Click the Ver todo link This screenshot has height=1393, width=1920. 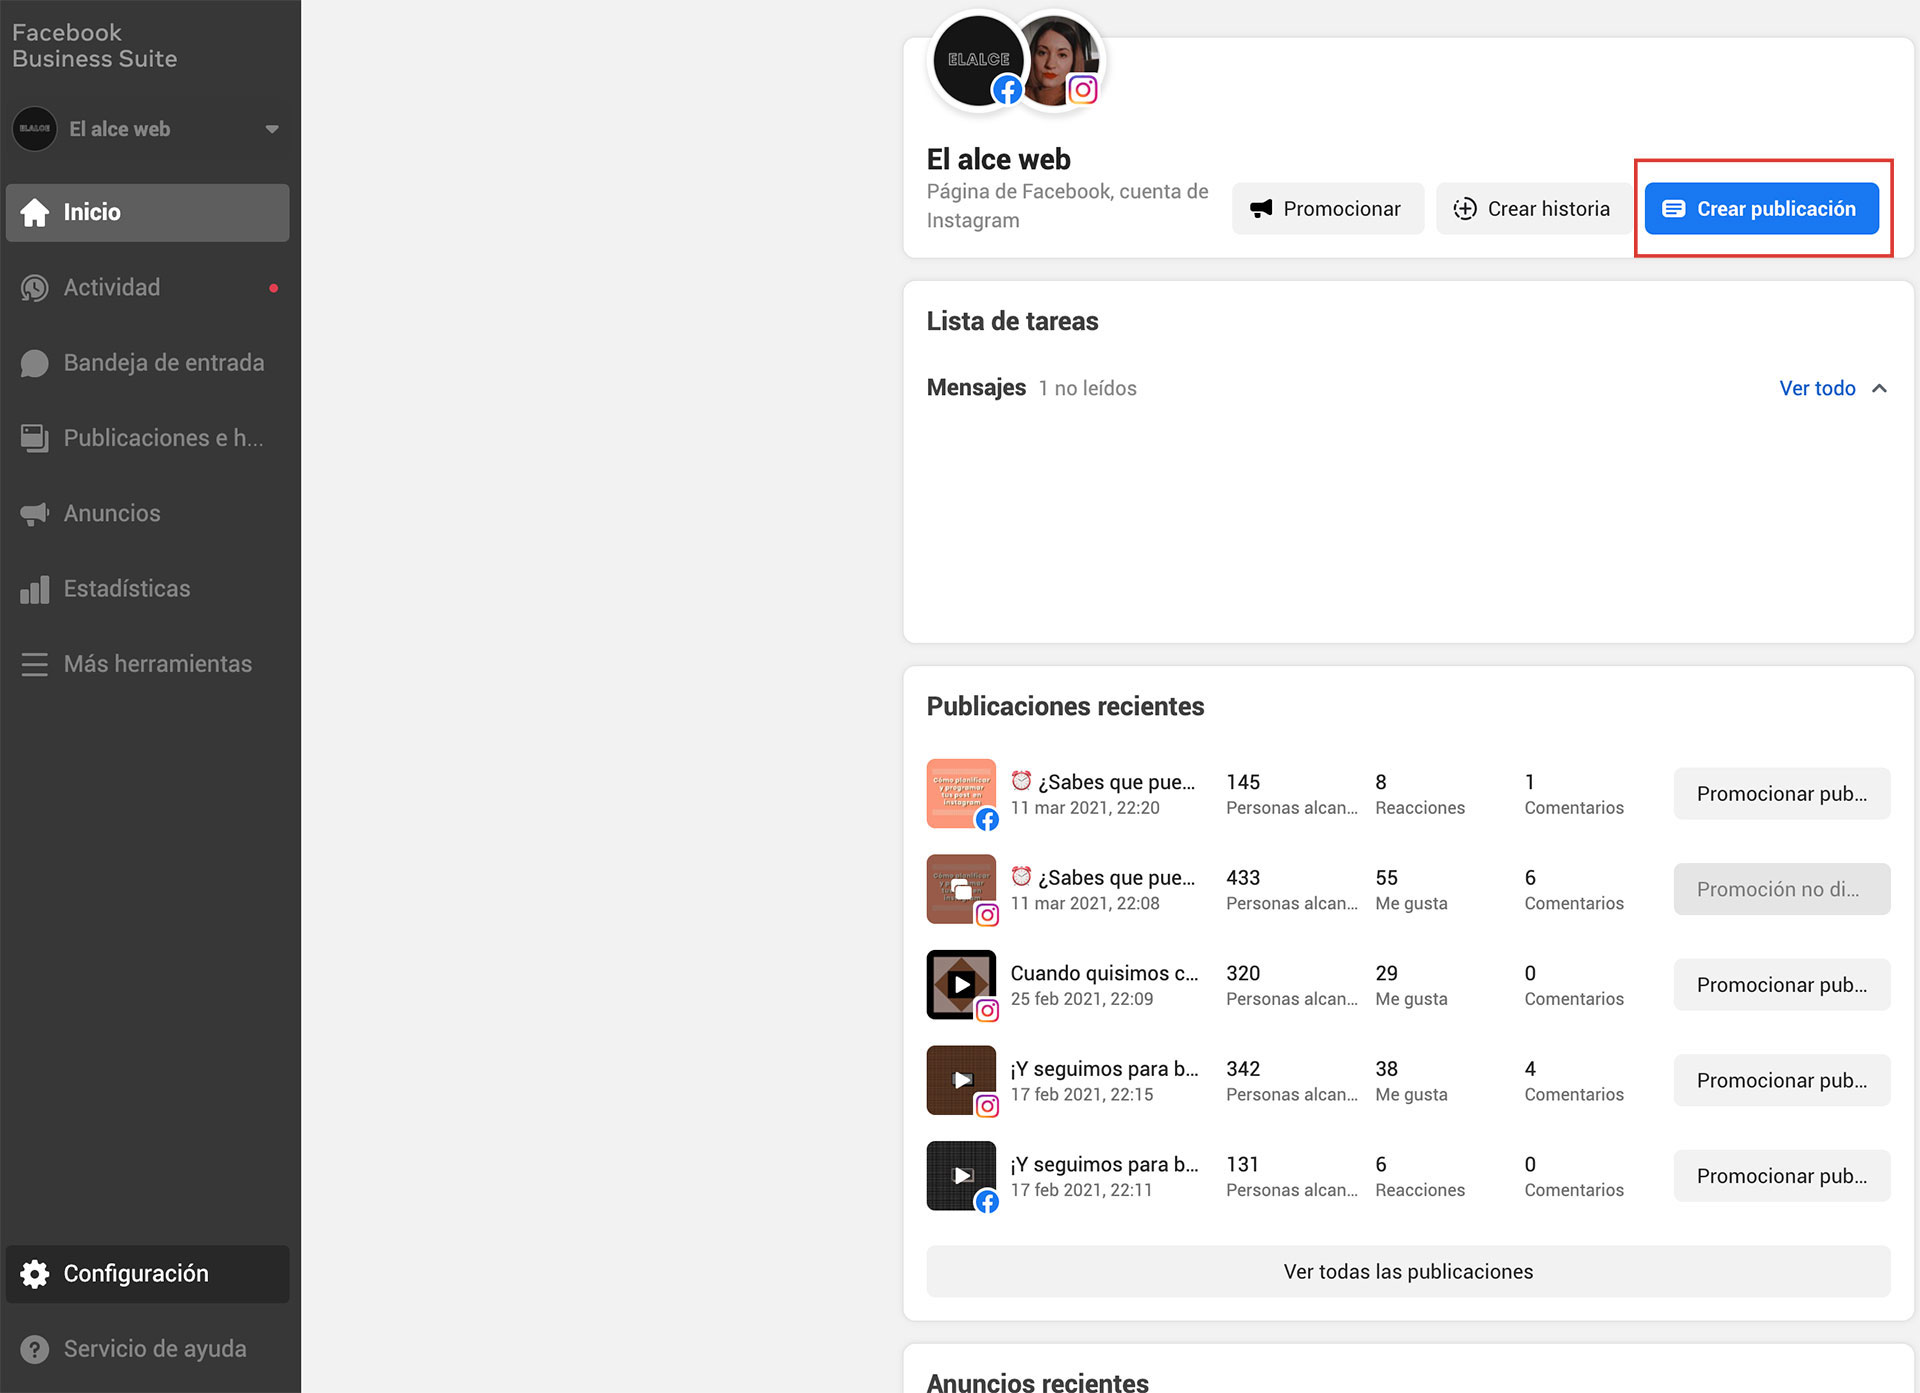1817,388
